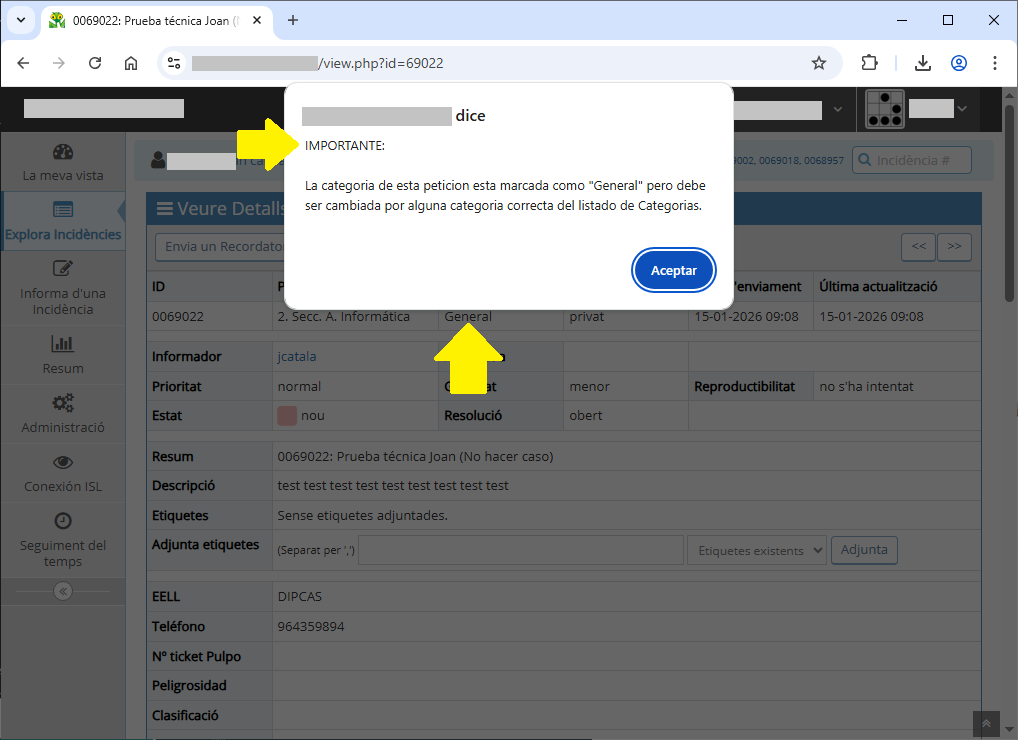Open the jcatala reporter link
1018x740 pixels.
click(x=297, y=357)
